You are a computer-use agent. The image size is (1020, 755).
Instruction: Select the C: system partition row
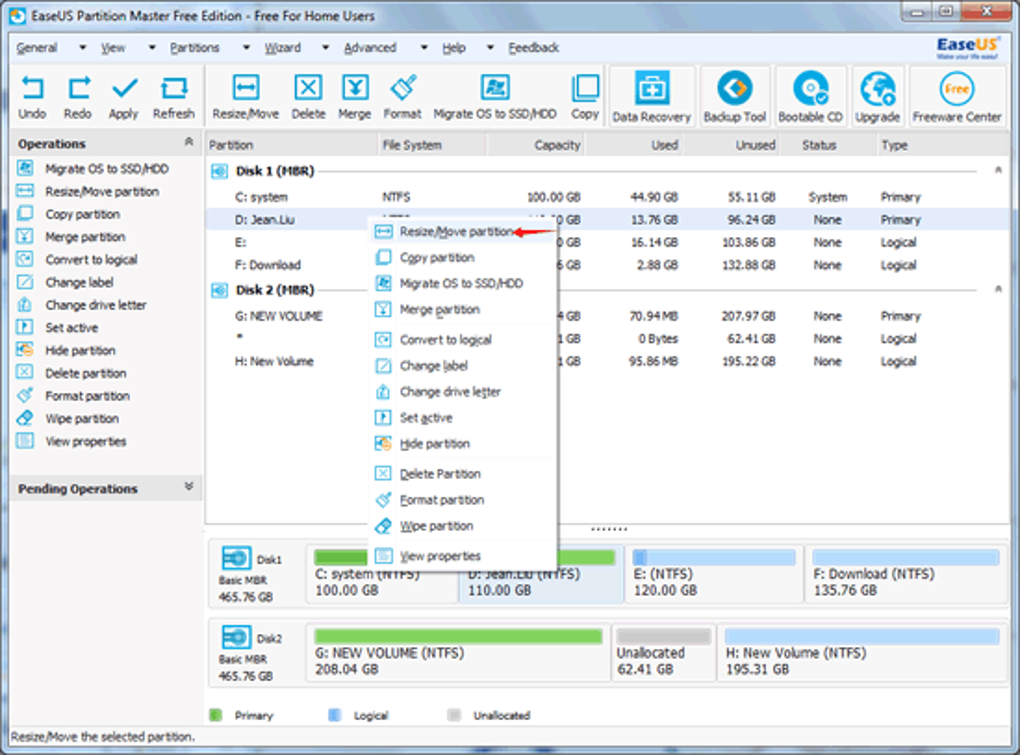(x=607, y=197)
